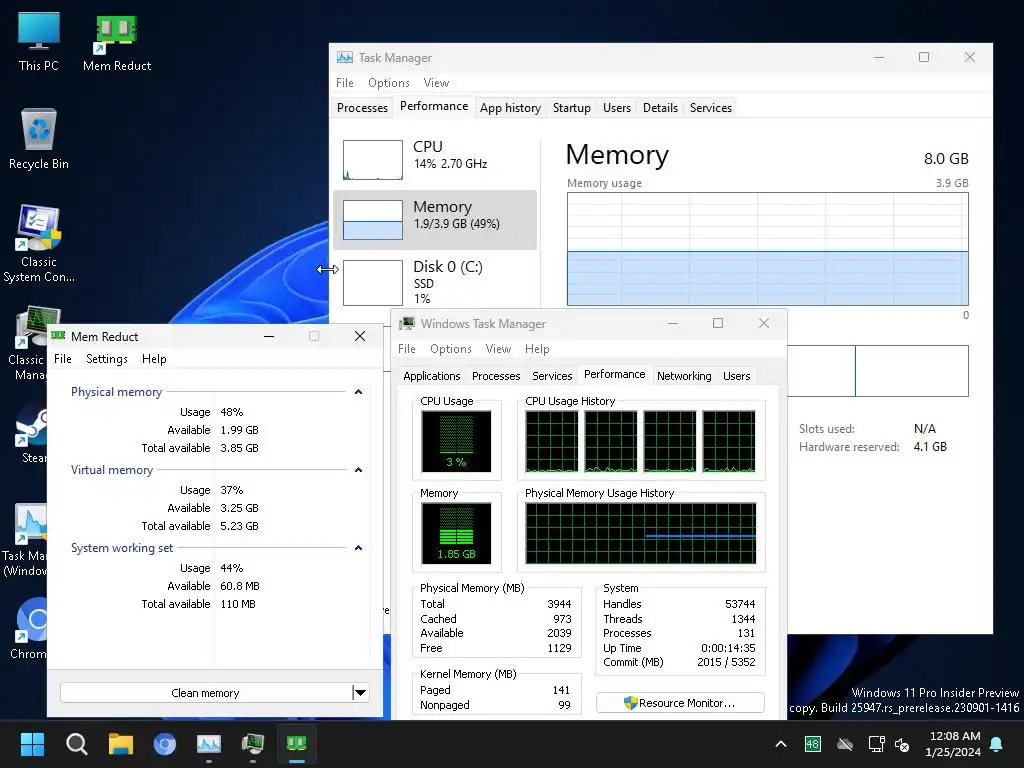Screen dimensions: 1024x768
Task: Switch to the Applications tab
Action: click(x=432, y=376)
